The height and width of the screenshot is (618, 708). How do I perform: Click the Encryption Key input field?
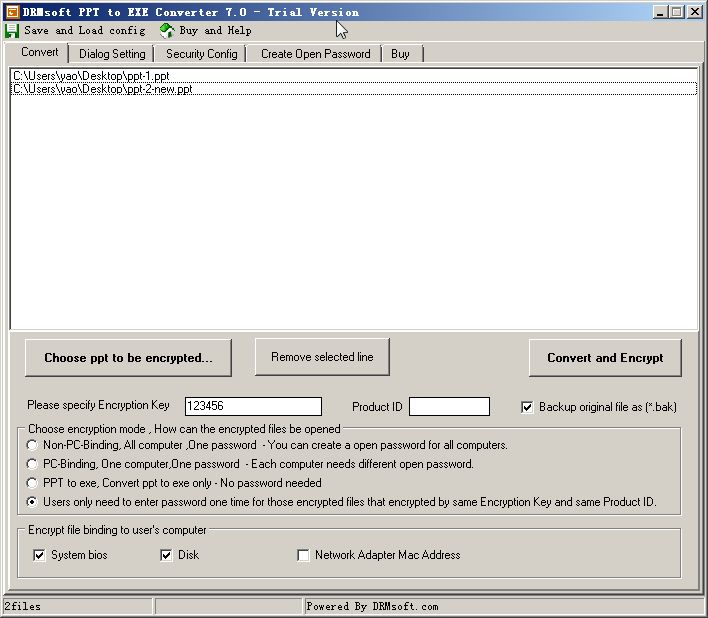[253, 406]
